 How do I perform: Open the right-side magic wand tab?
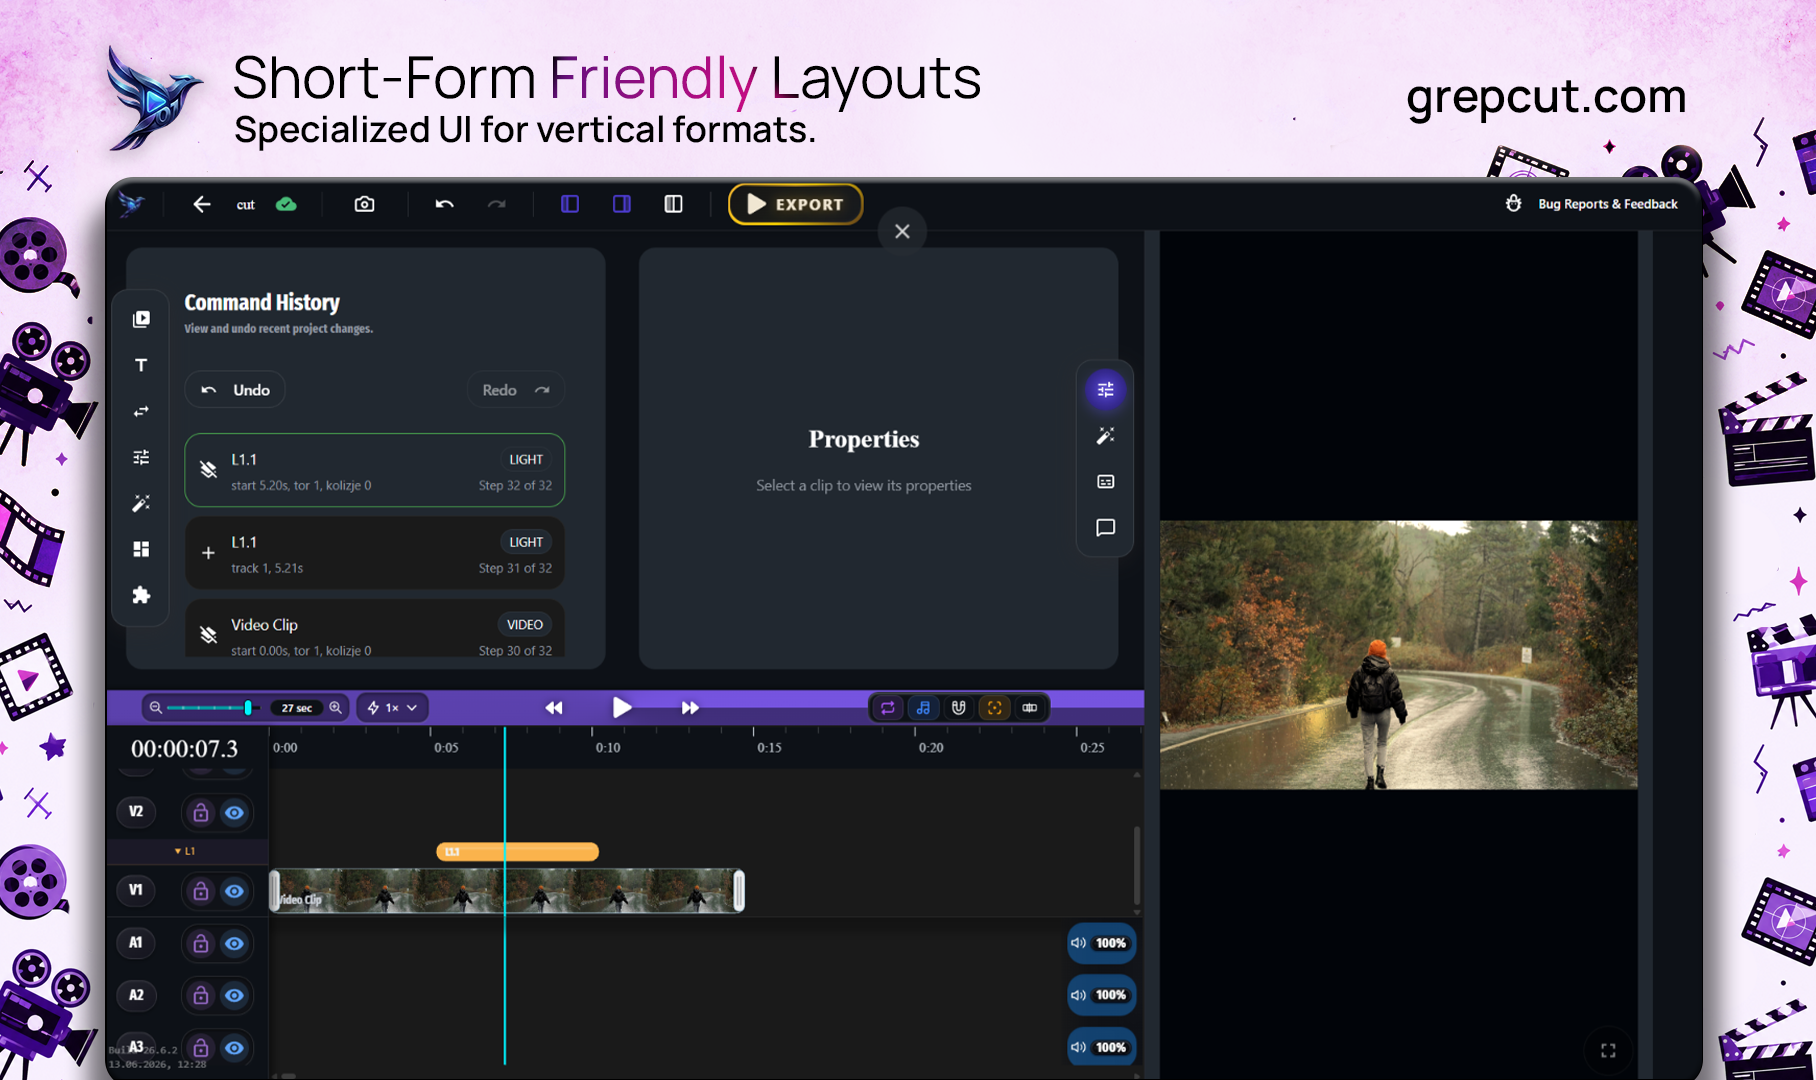(1105, 436)
